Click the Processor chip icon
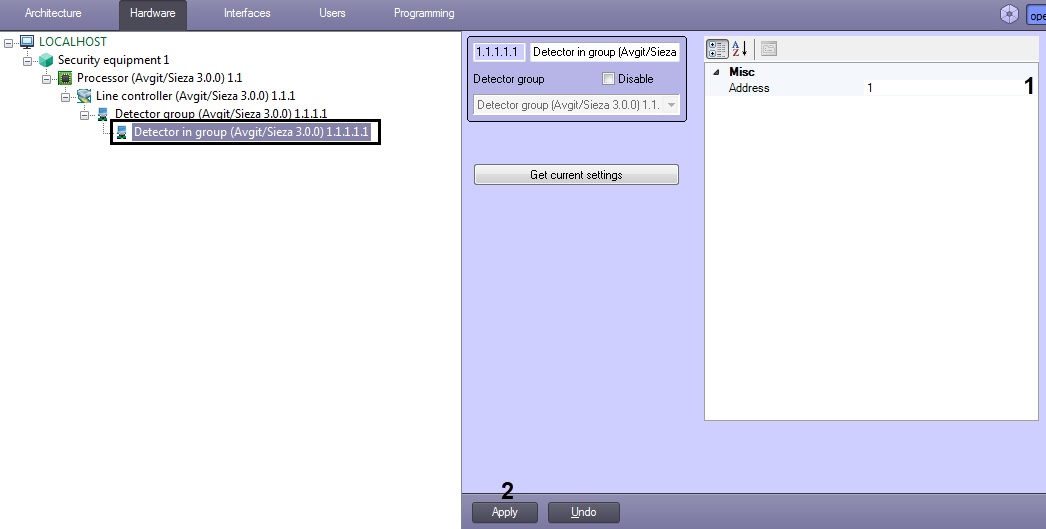 pyautogui.click(x=65, y=78)
